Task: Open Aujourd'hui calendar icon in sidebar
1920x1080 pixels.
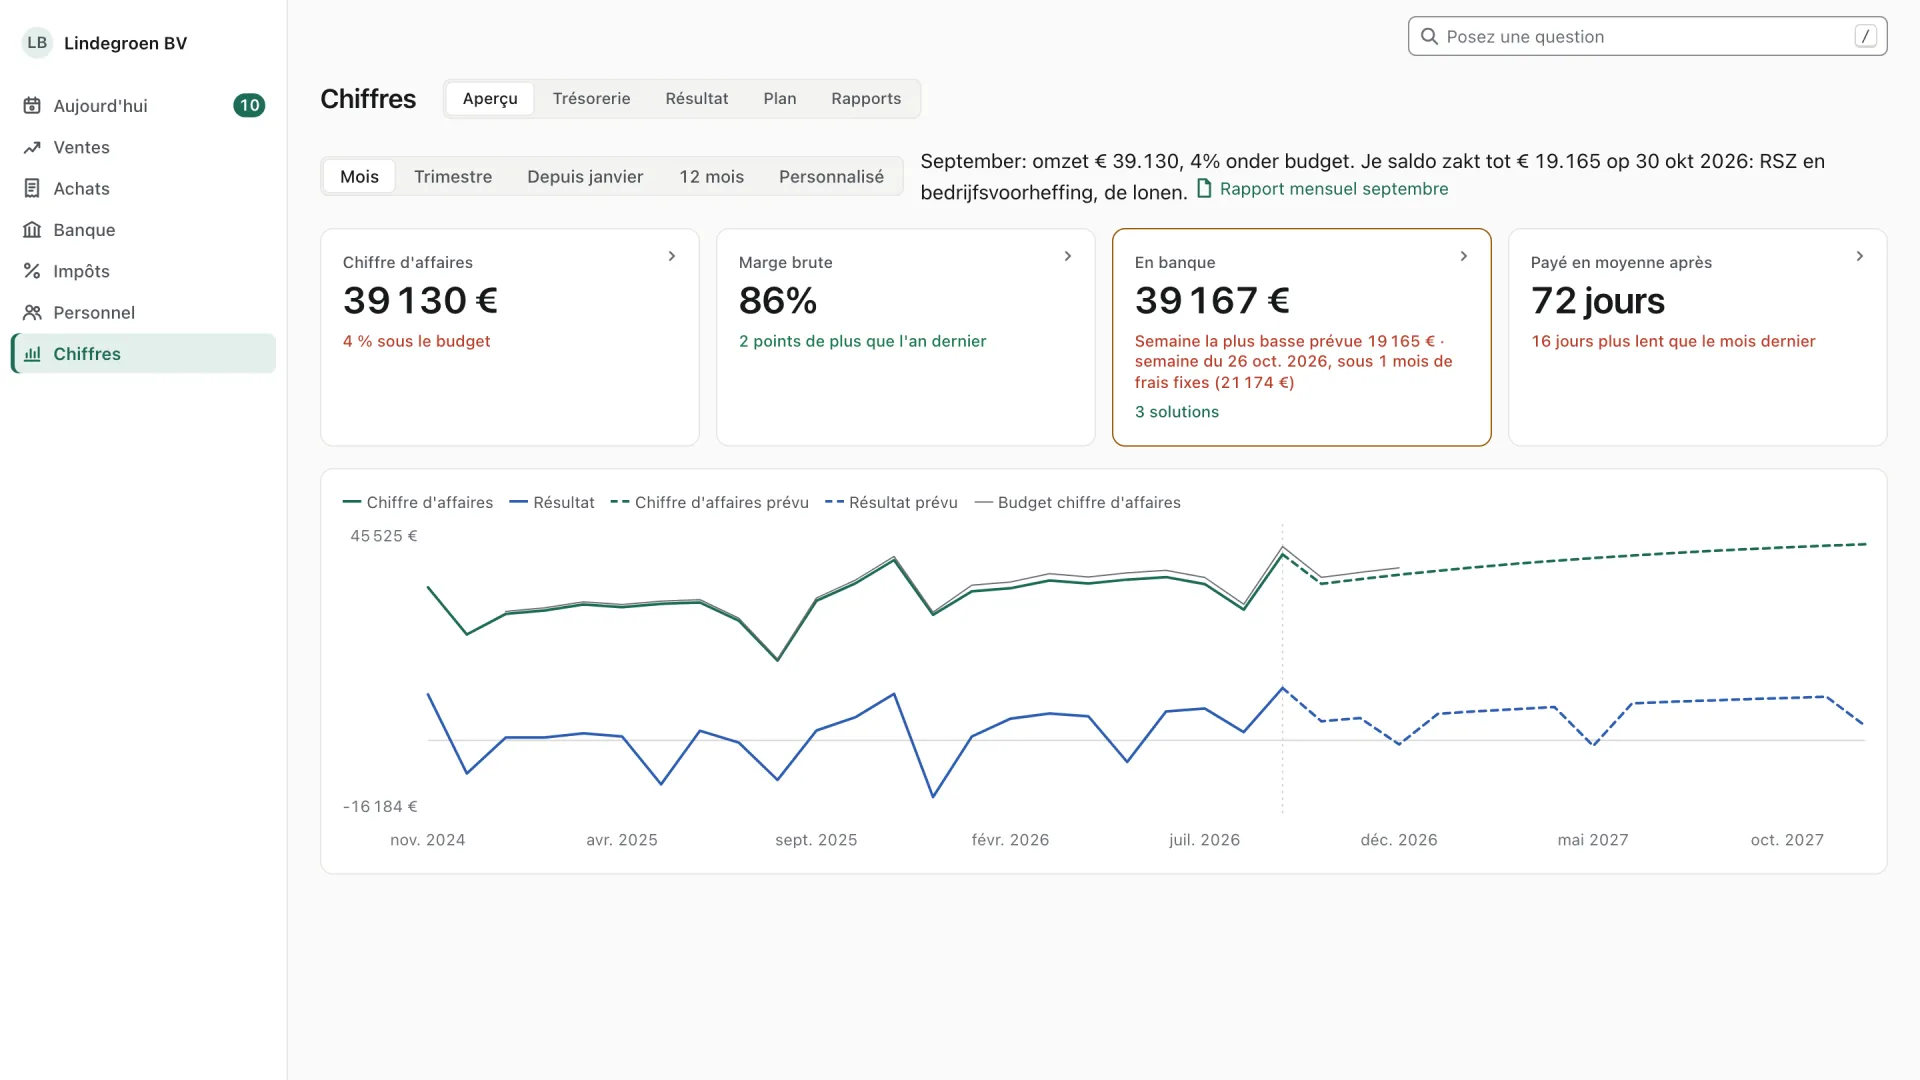Action: tap(32, 106)
